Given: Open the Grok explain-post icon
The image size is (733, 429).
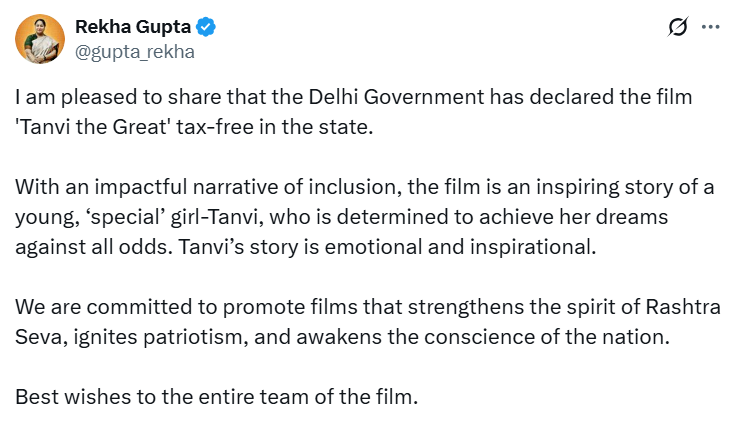Looking at the screenshot, I should 677,28.
